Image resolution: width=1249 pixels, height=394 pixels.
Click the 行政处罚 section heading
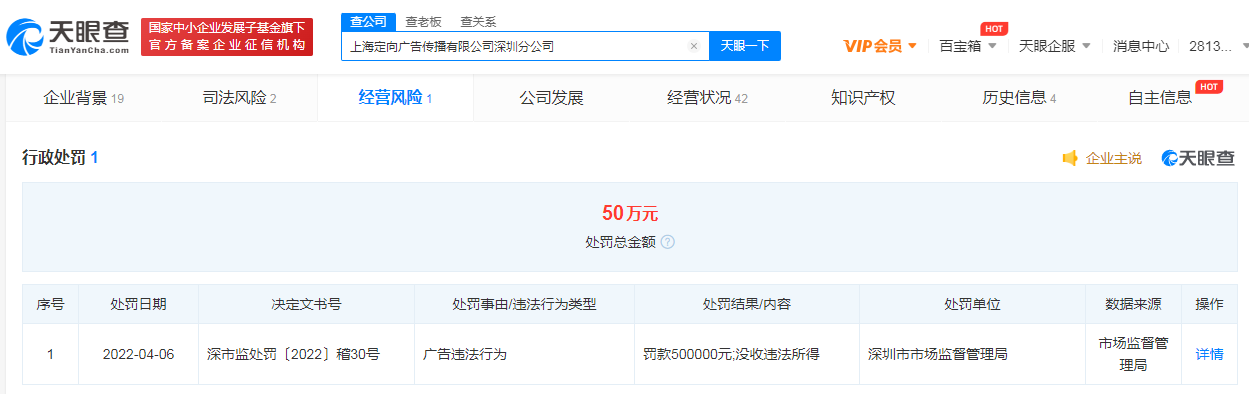tap(60, 158)
